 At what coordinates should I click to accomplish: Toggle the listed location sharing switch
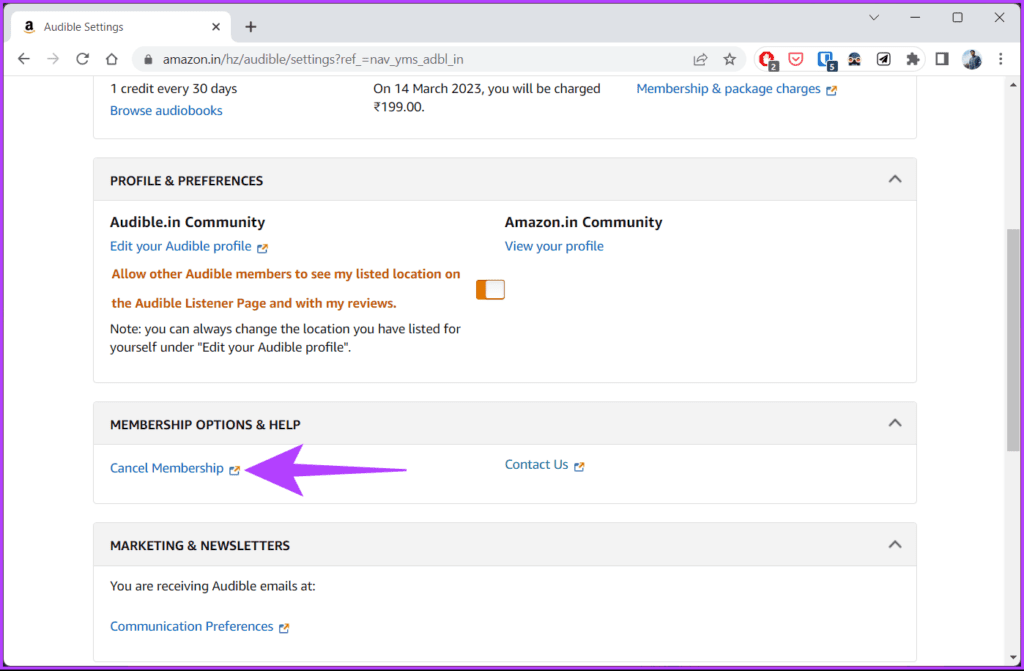(x=490, y=289)
